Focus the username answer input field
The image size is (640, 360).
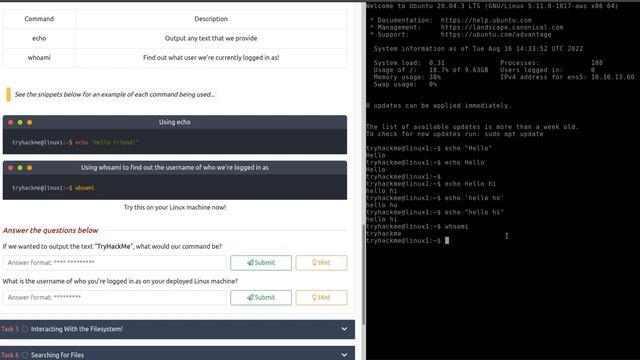(115, 297)
